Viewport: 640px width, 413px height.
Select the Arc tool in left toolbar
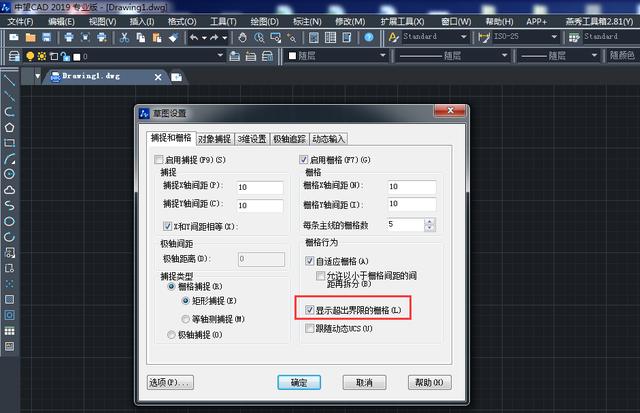tap(9, 158)
